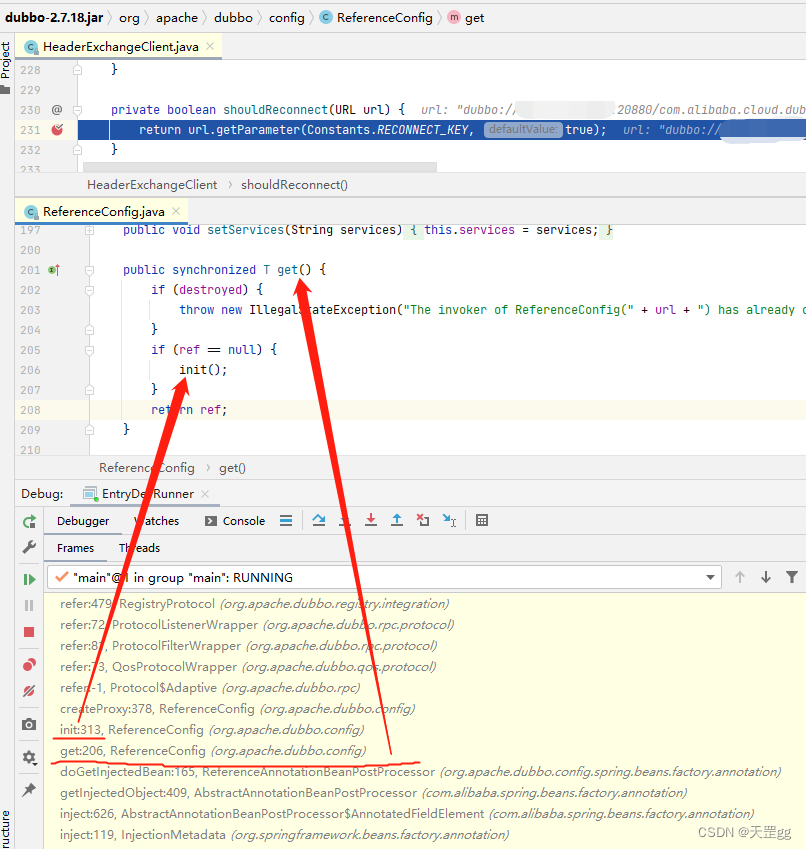Select frame createProxy:378, ReferenceConfig

423,709
